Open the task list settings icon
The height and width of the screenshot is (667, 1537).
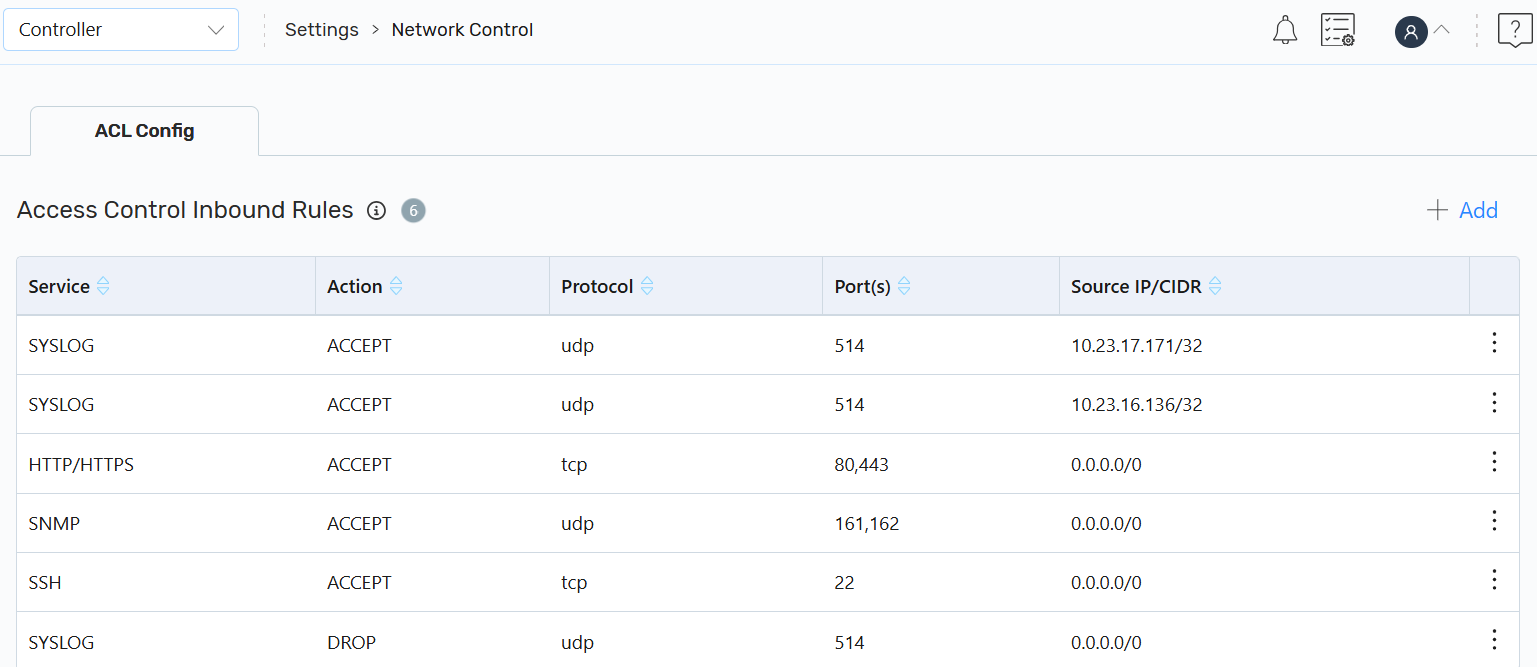click(1337, 30)
